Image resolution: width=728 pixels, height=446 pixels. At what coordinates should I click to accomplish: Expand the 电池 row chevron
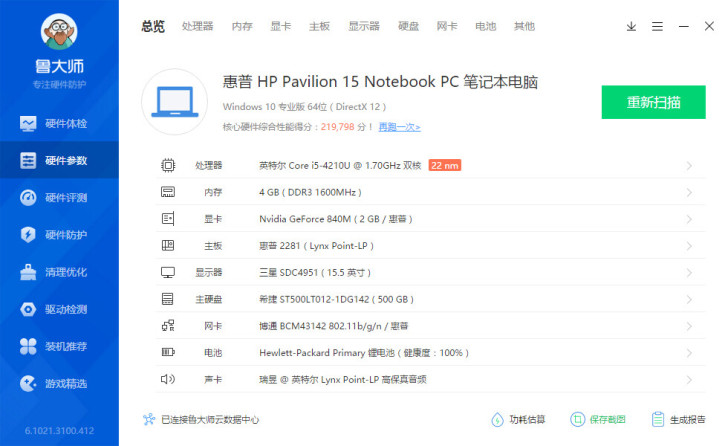689,353
